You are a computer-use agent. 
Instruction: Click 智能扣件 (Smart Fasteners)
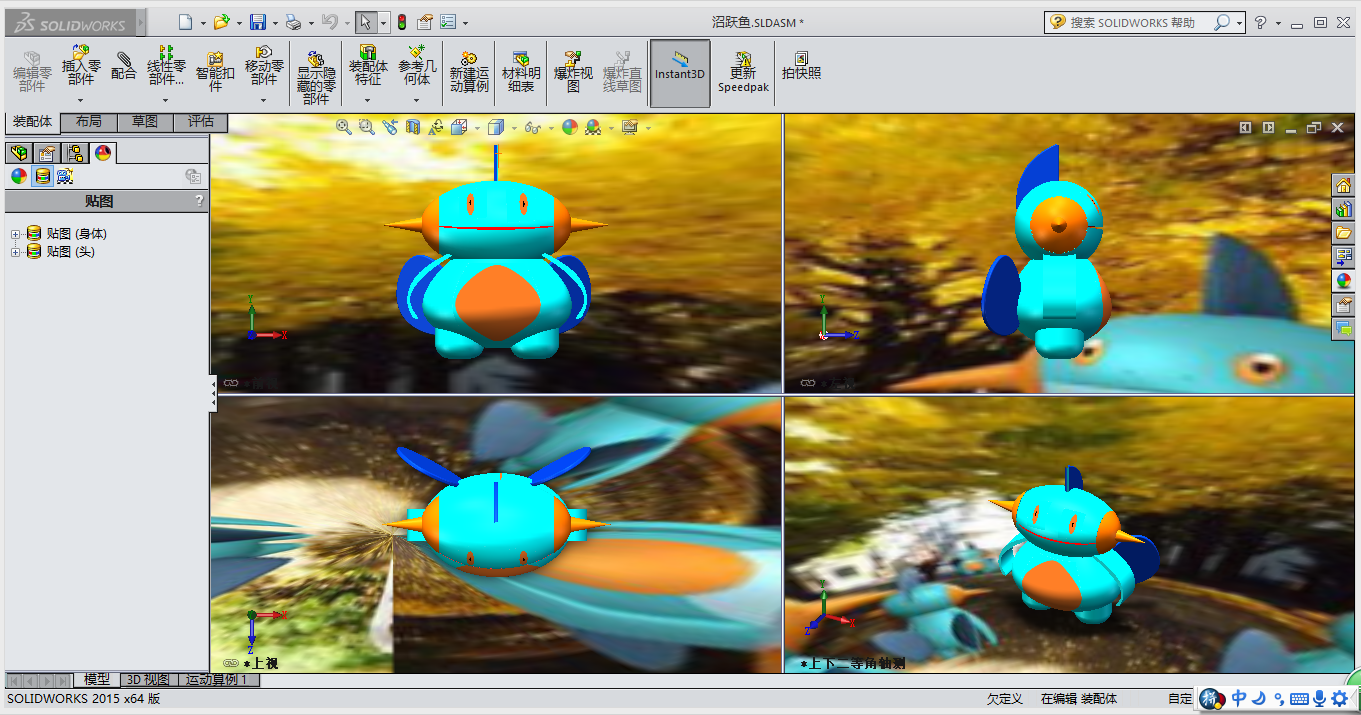[x=215, y=72]
